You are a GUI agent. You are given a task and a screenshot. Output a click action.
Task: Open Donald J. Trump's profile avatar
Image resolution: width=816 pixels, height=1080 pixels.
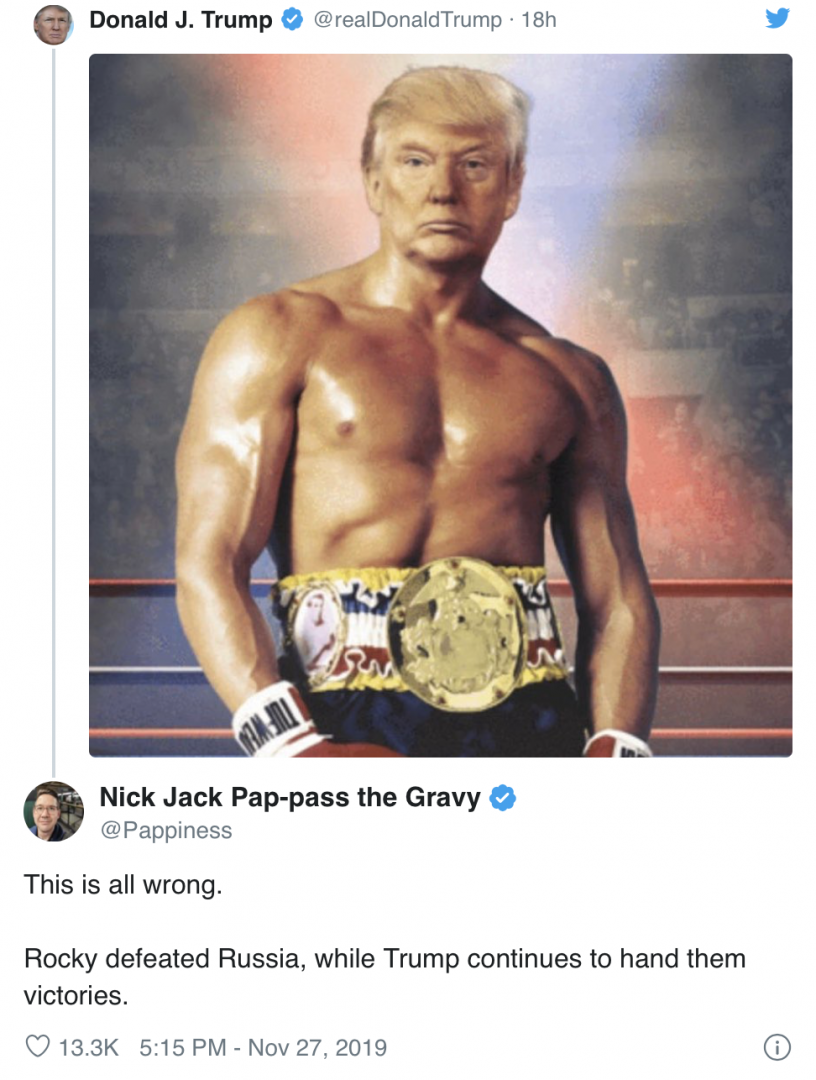53,25
